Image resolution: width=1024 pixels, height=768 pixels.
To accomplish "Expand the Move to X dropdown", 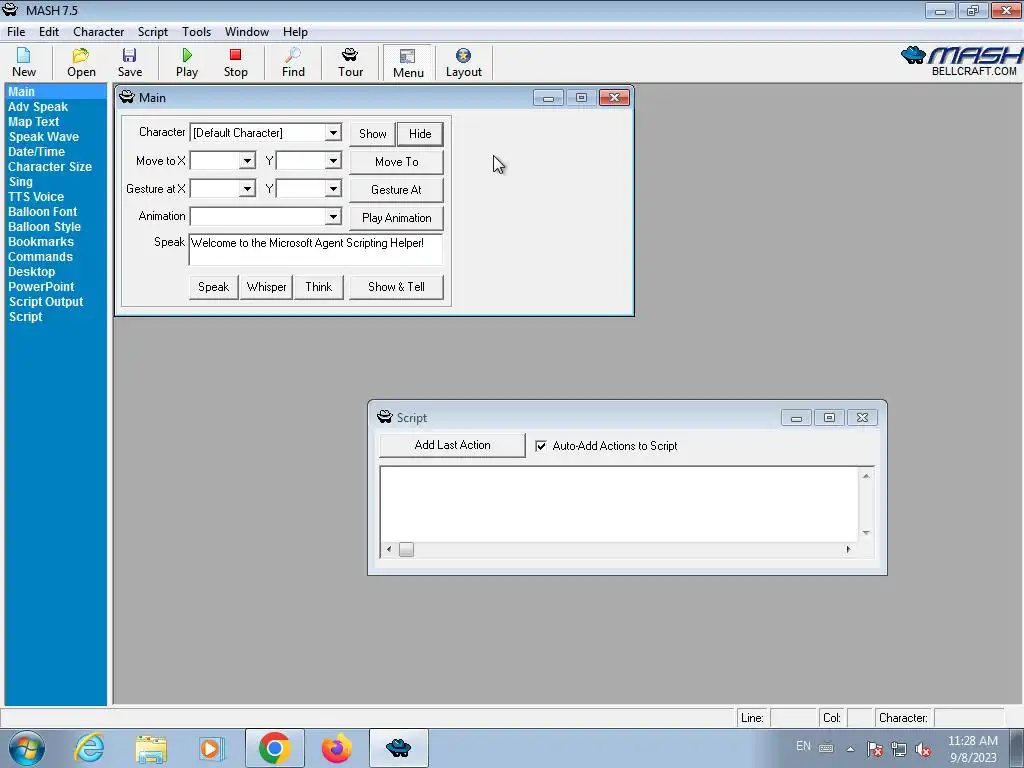I will click(x=247, y=161).
